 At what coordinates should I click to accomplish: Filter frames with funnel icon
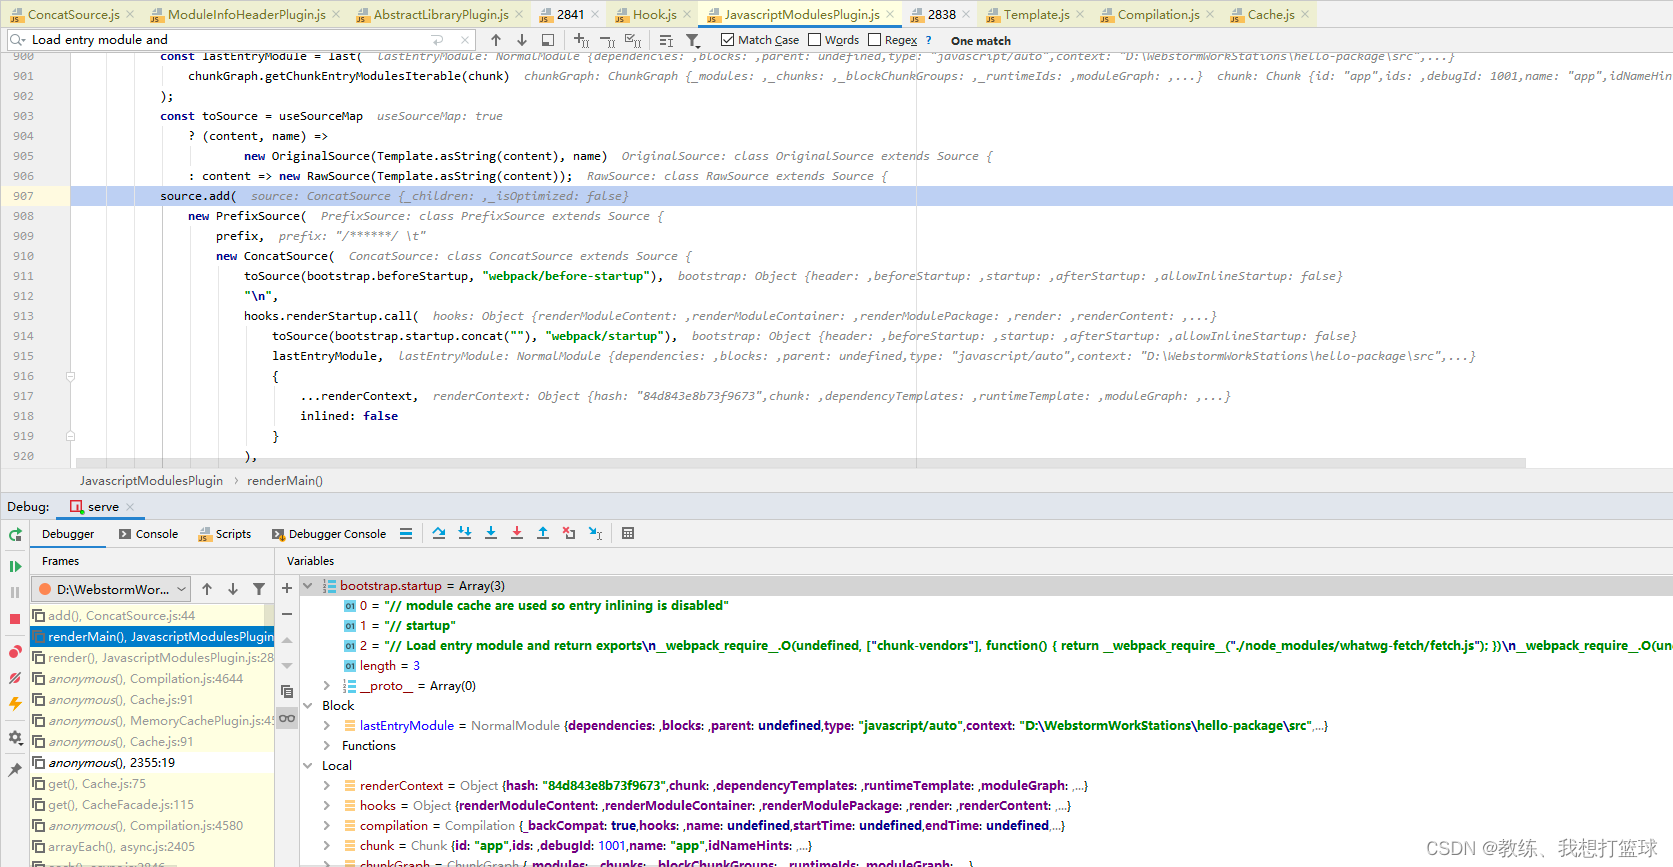click(x=259, y=589)
